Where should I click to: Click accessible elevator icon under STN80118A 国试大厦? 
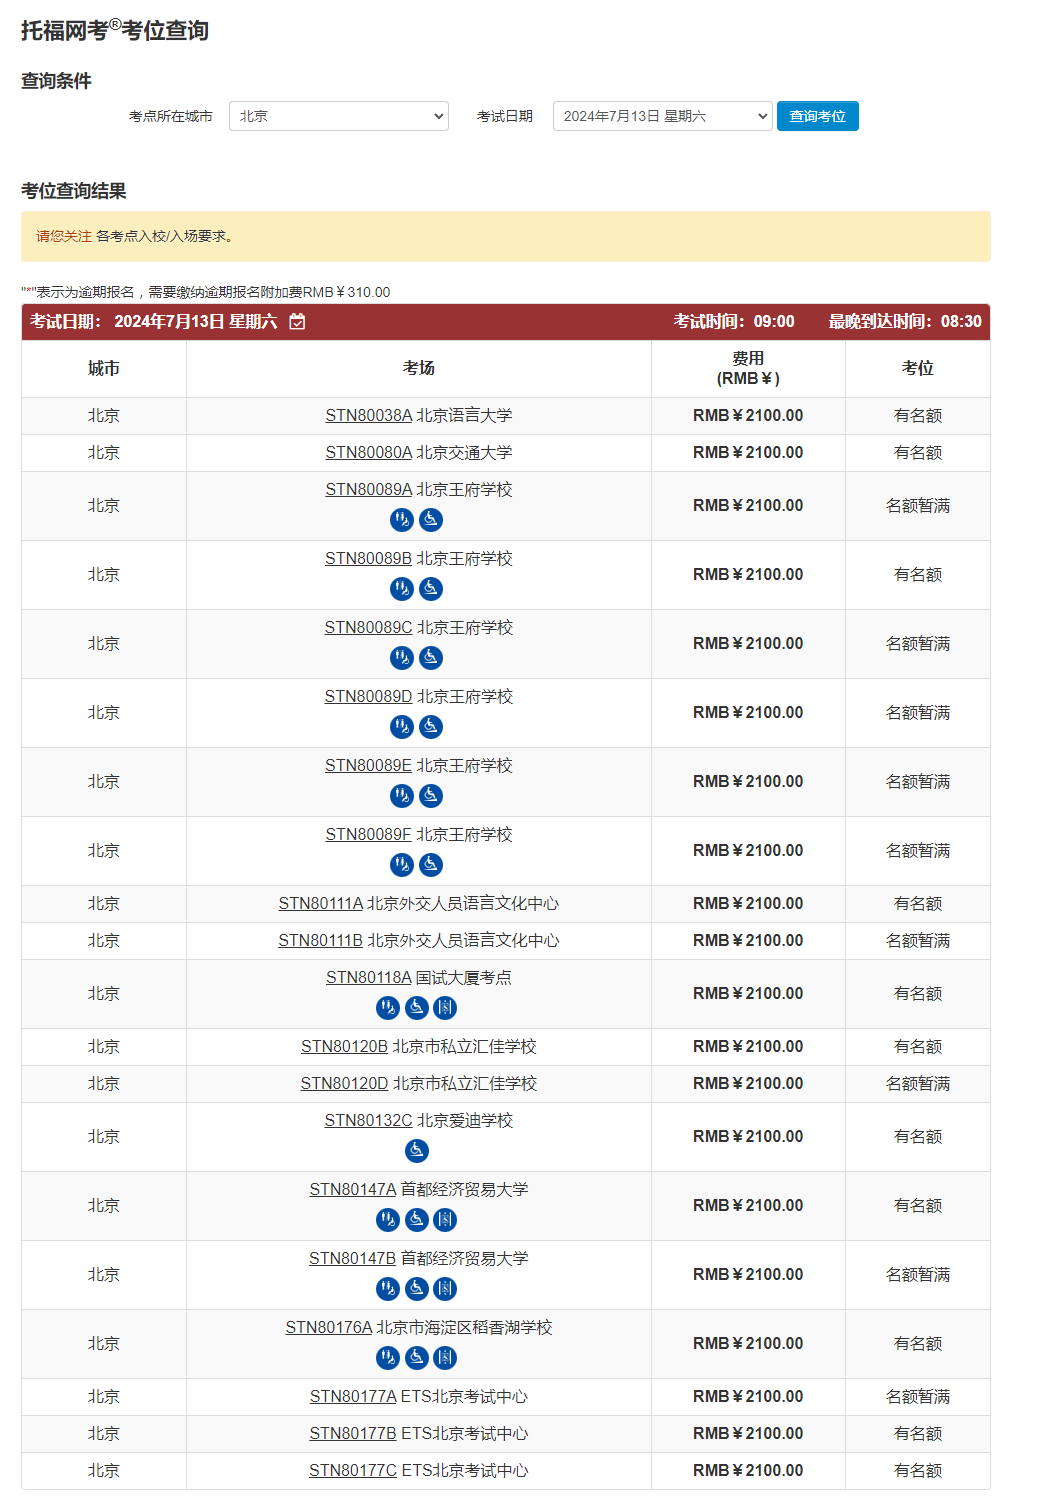pyautogui.click(x=445, y=1008)
